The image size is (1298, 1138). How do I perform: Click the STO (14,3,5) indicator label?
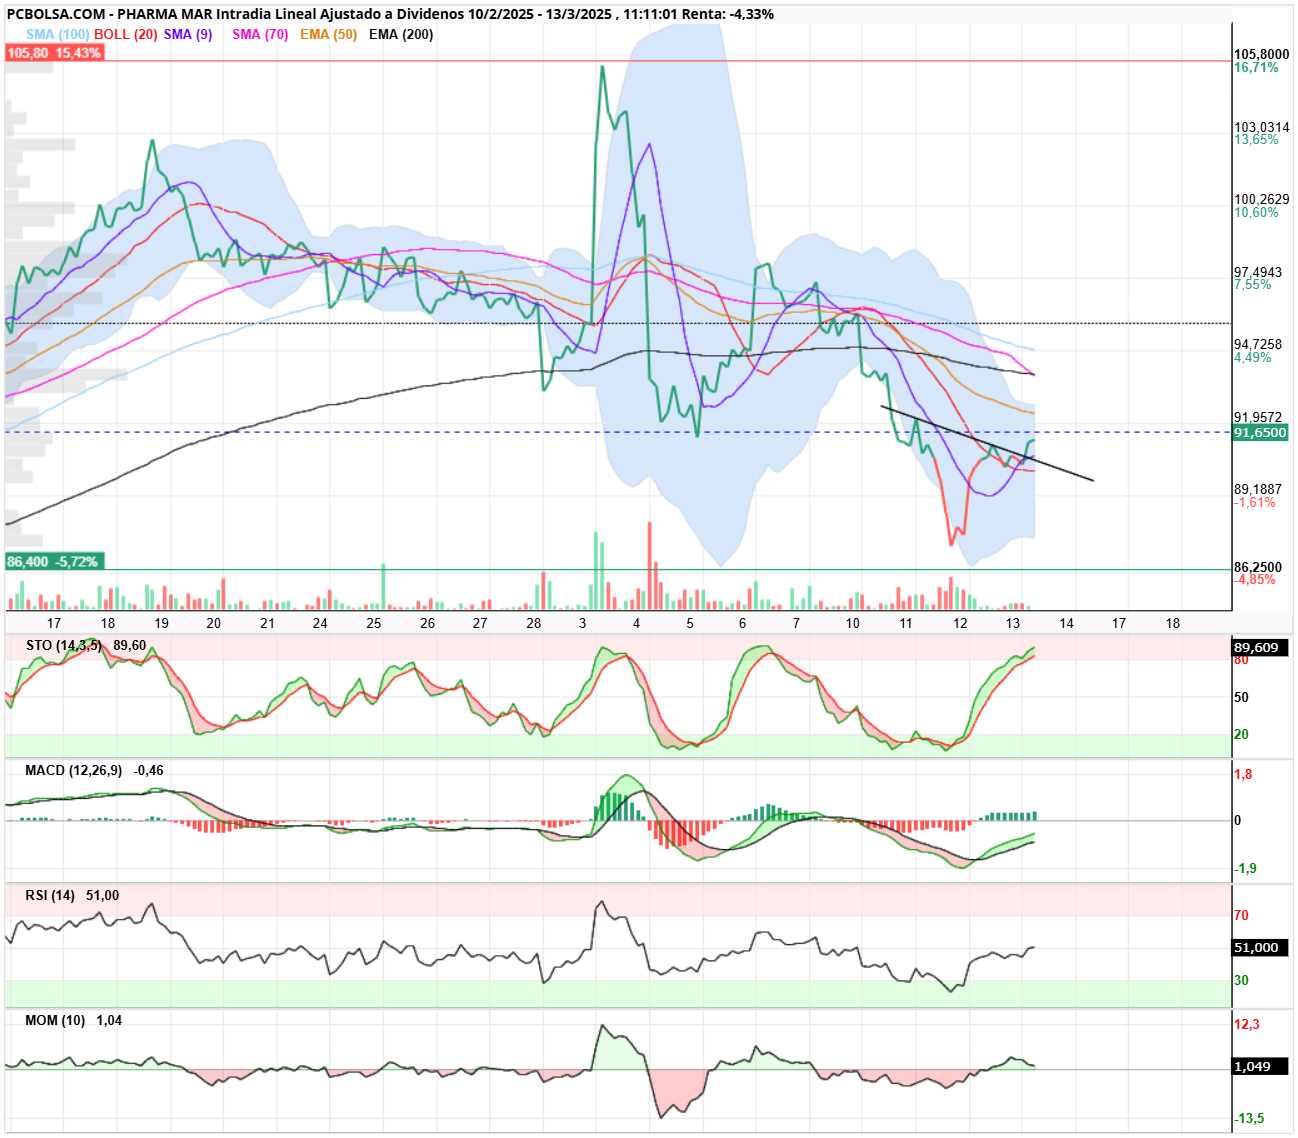coord(64,646)
